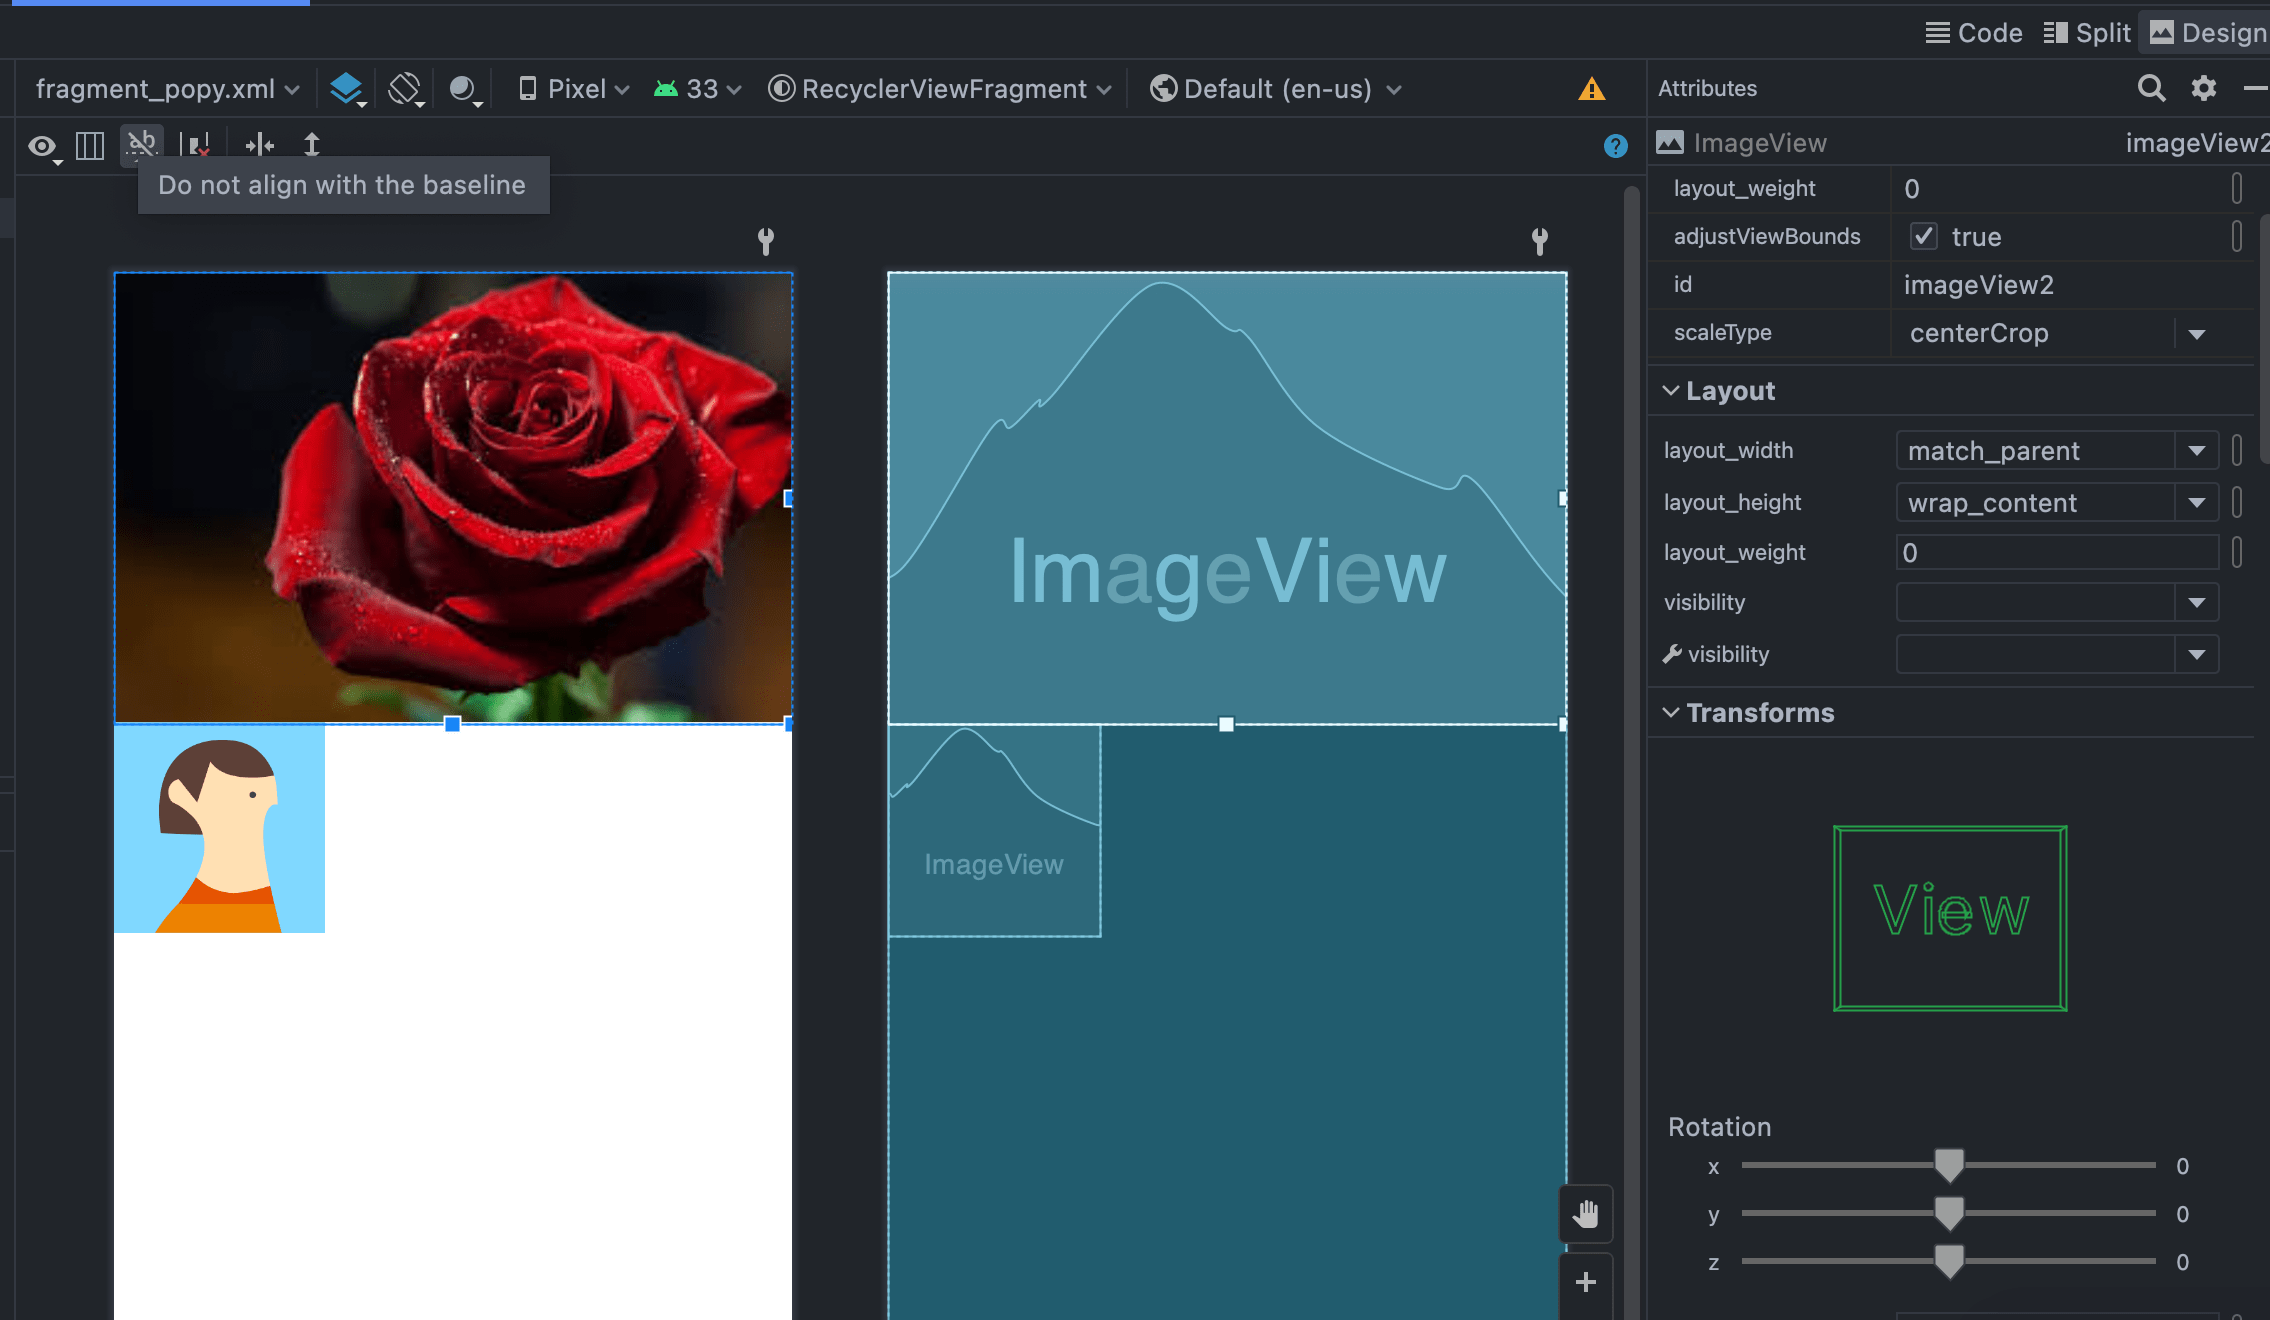
Task: Click the zoom in plus button
Action: tap(1585, 1283)
